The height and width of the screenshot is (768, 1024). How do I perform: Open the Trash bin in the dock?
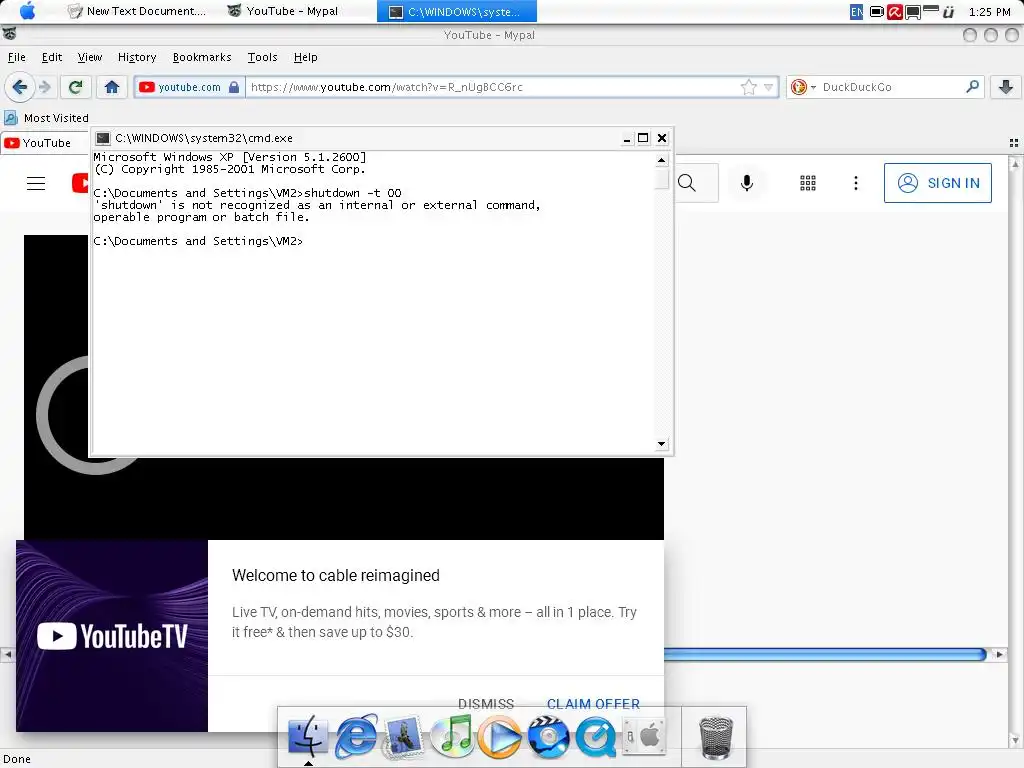(716, 737)
